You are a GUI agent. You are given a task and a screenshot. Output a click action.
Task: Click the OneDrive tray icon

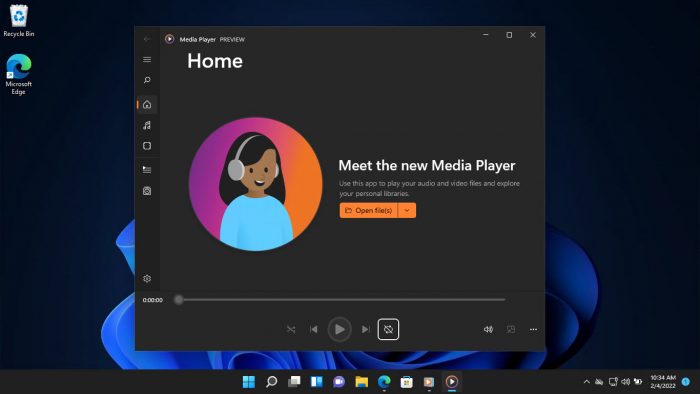click(x=600, y=382)
